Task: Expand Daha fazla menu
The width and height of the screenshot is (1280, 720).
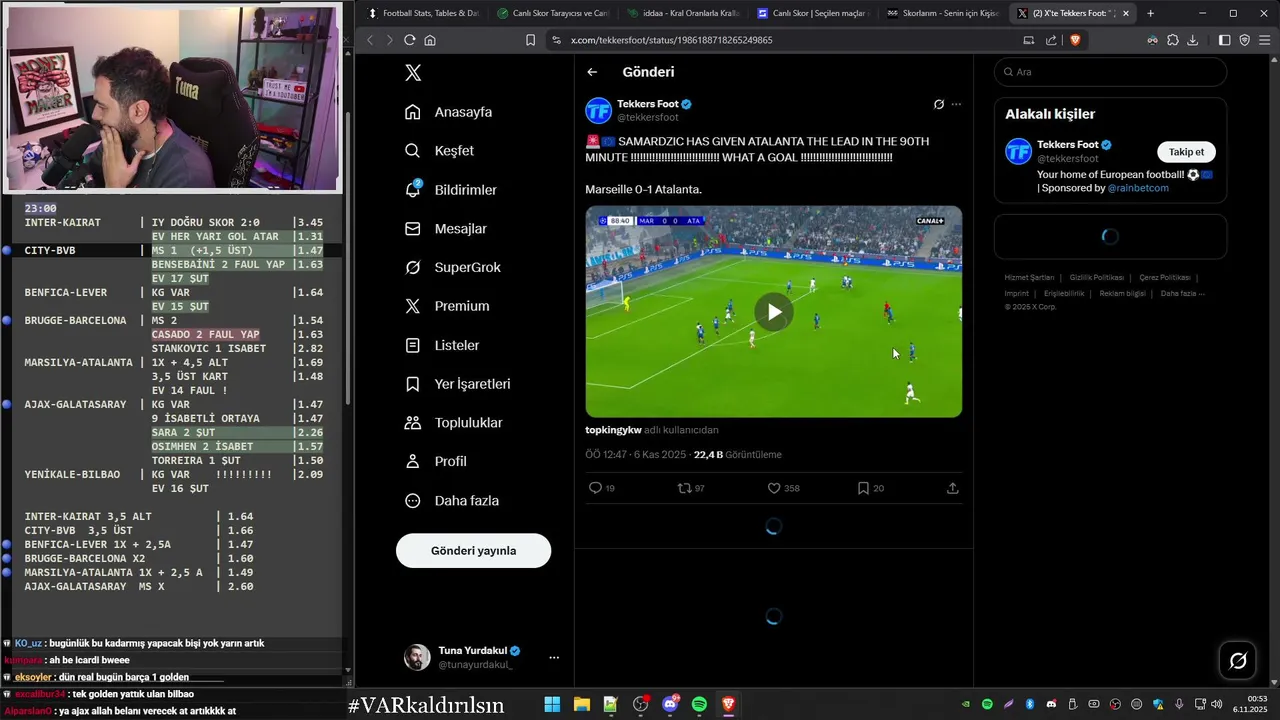Action: [x=452, y=501]
